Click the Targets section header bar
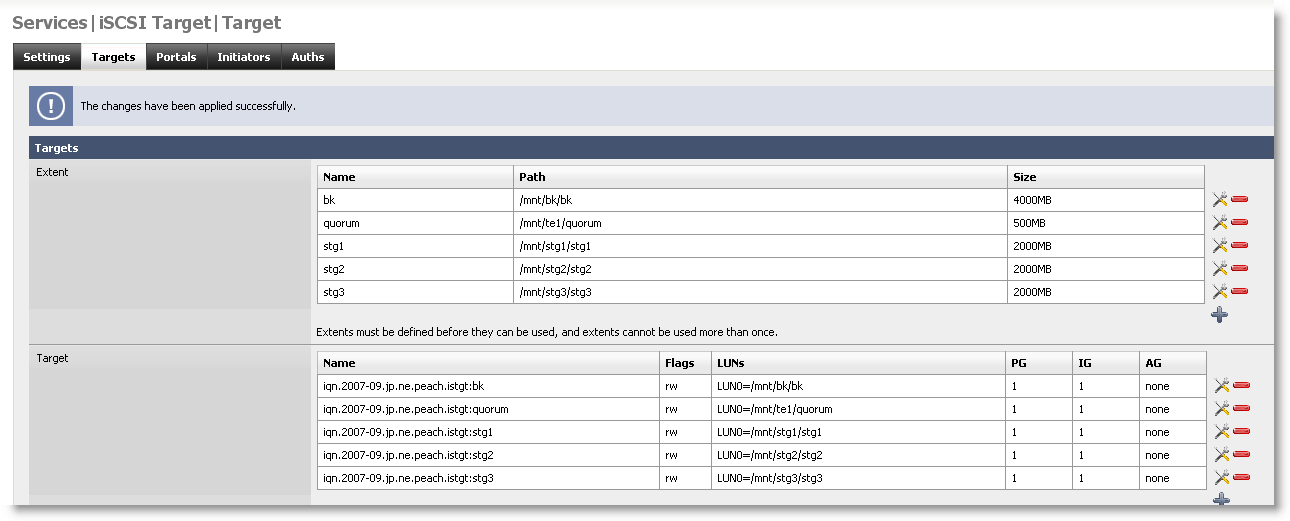This screenshot has width=1290, height=521. tap(651, 148)
